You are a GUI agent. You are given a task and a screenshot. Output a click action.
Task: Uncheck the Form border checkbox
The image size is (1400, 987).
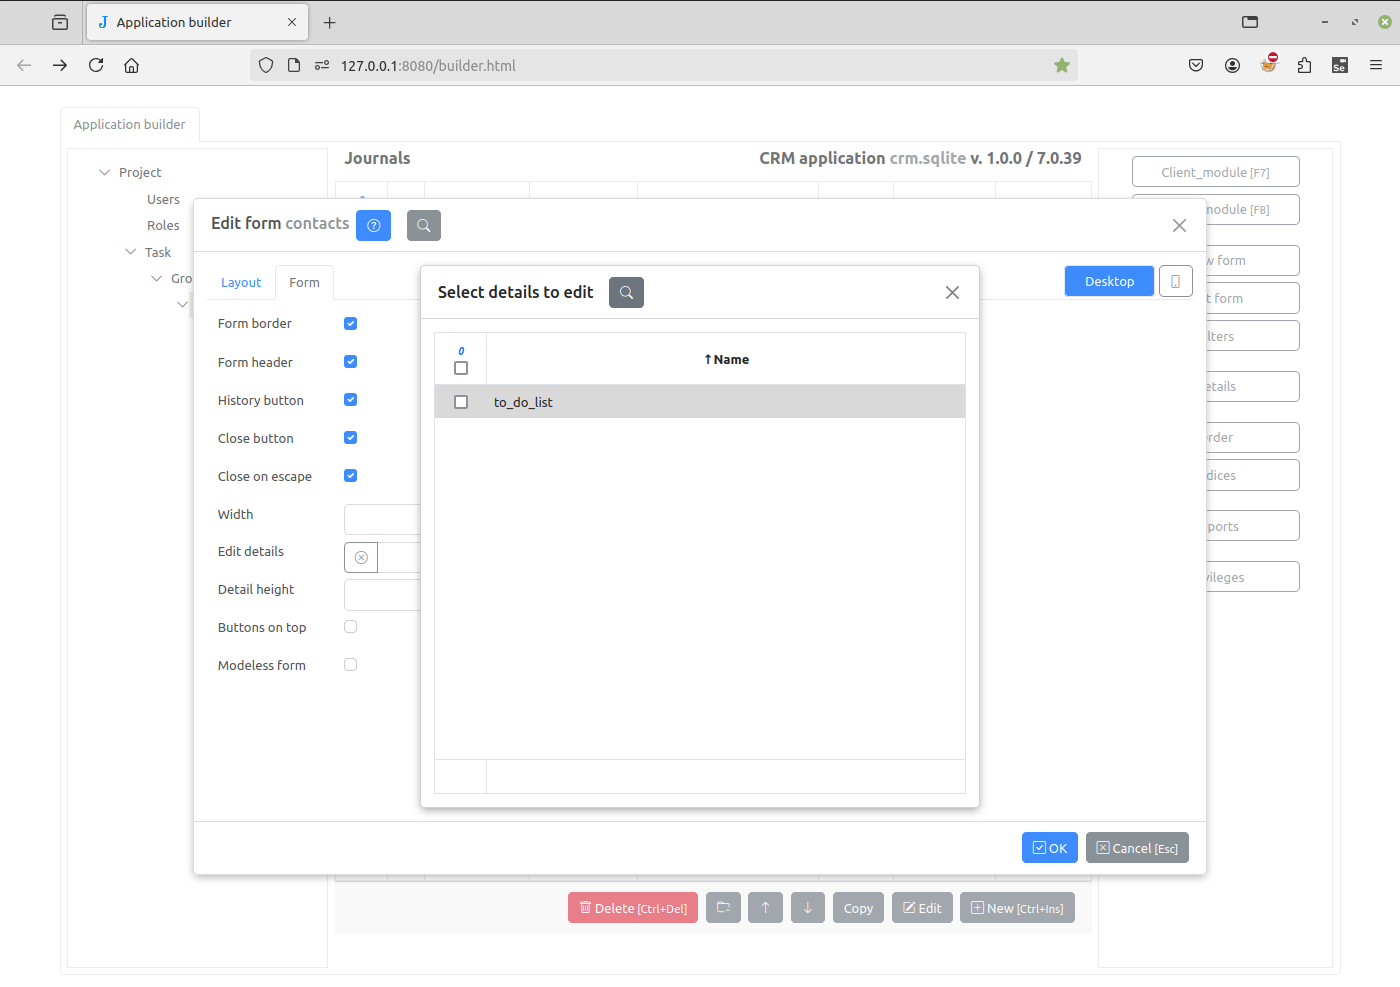350,323
